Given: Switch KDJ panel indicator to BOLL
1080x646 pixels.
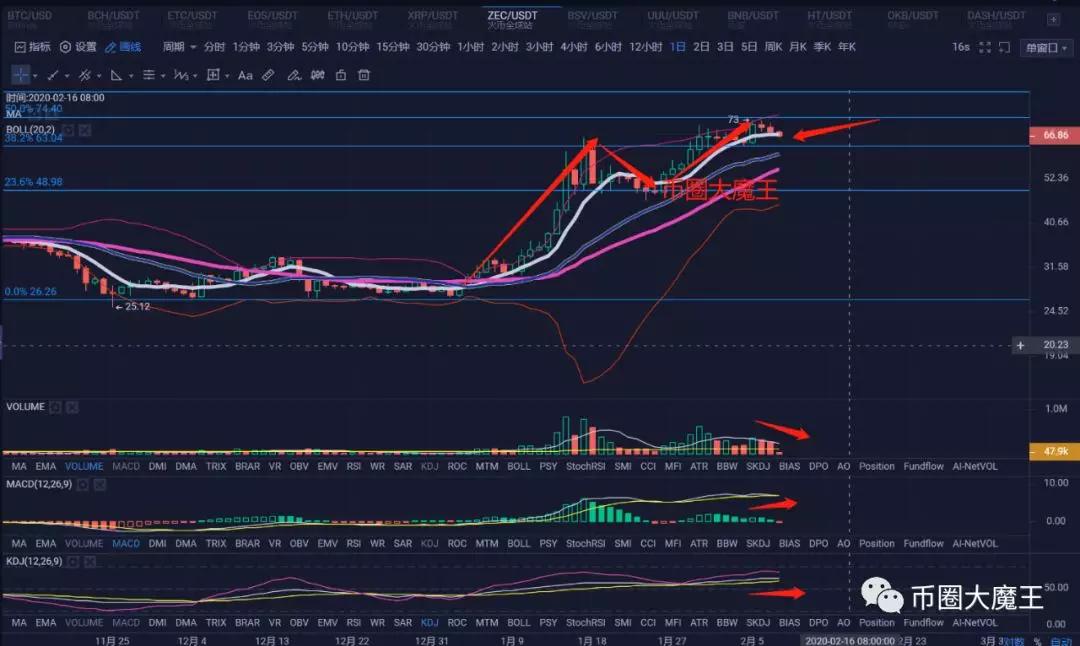Looking at the screenshot, I should pos(519,623).
